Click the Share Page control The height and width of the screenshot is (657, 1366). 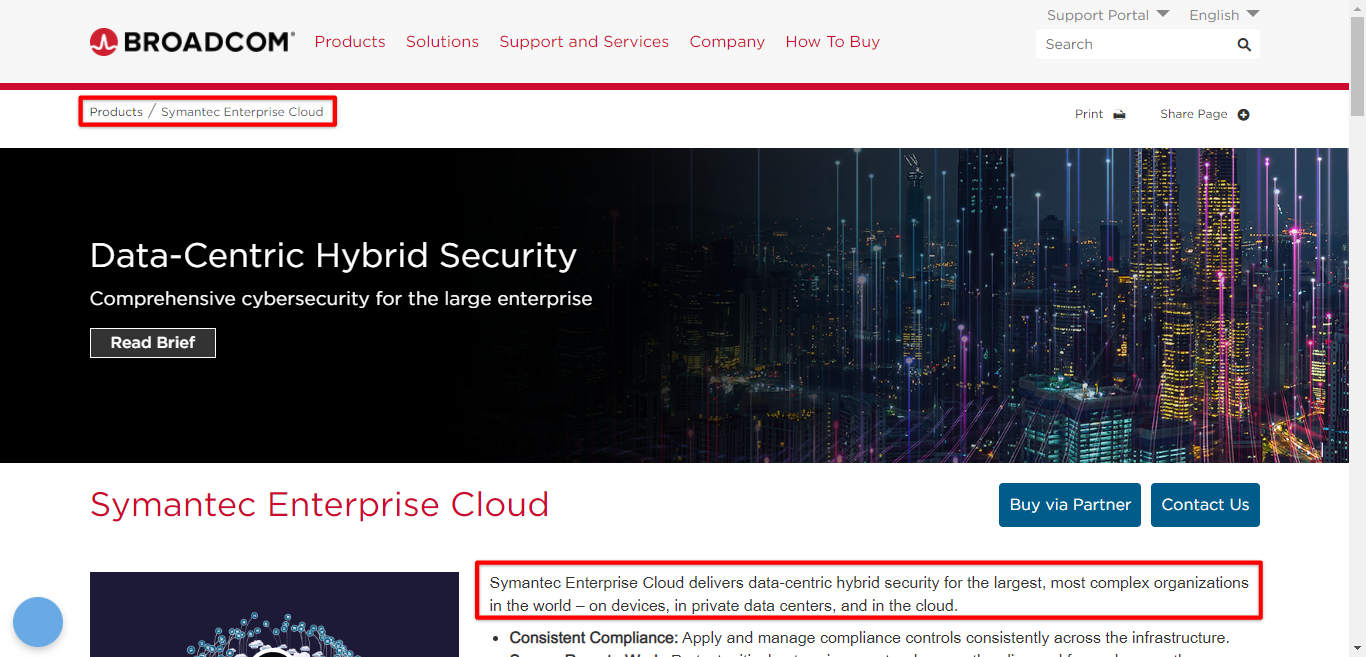click(1193, 113)
